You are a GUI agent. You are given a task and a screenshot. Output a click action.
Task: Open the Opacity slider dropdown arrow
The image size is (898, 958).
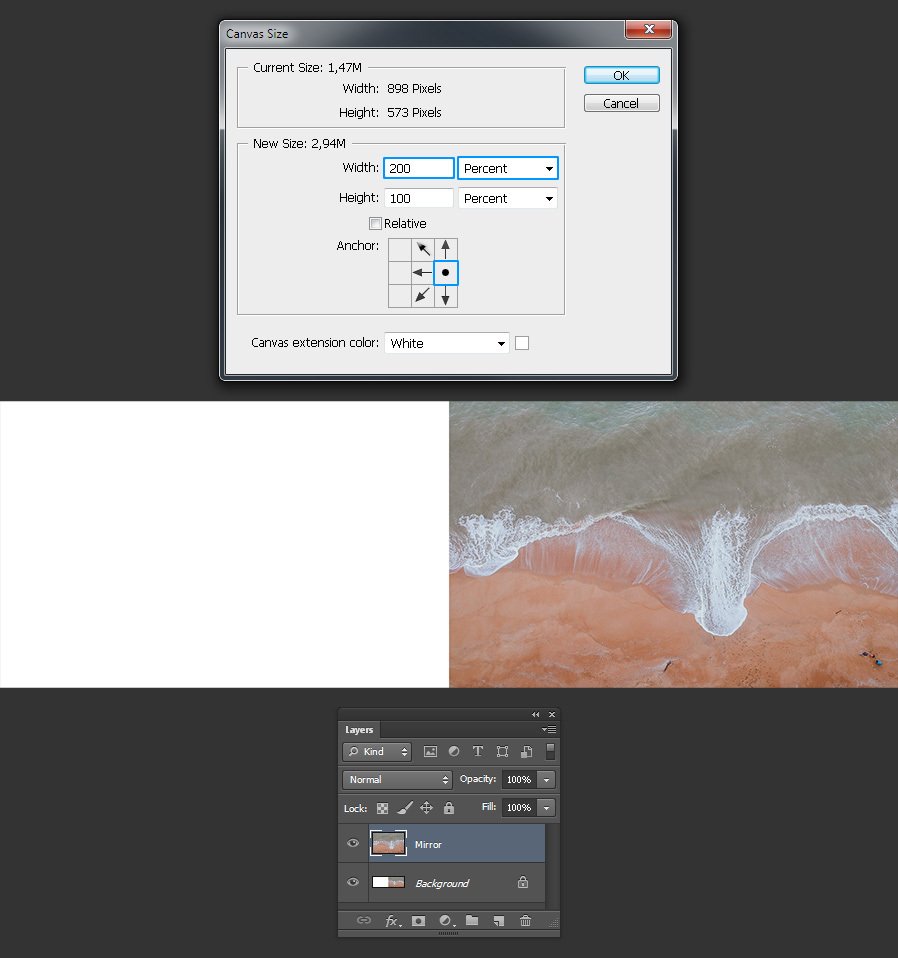pos(546,780)
